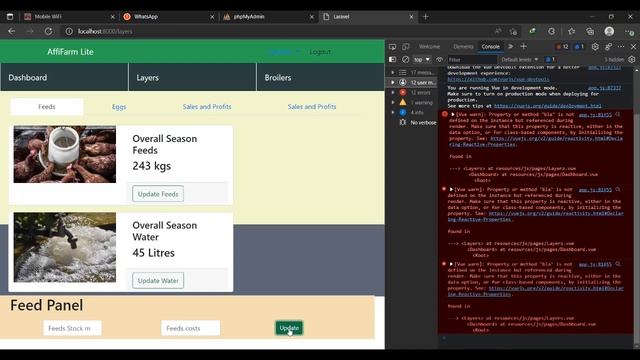Close the phpMyAdmin tab
This screenshot has width=640, height=360.
312,17
